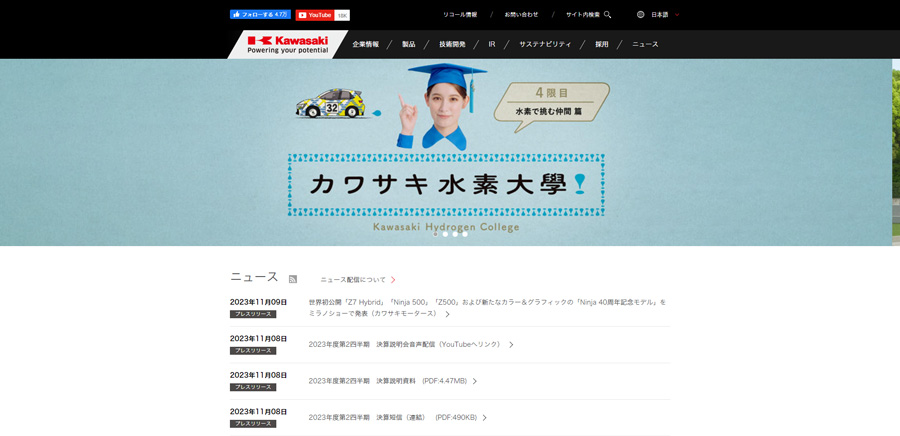900x436 pixels.
Task: Click the arrow beside ニュース配信について
Action: pos(393,280)
